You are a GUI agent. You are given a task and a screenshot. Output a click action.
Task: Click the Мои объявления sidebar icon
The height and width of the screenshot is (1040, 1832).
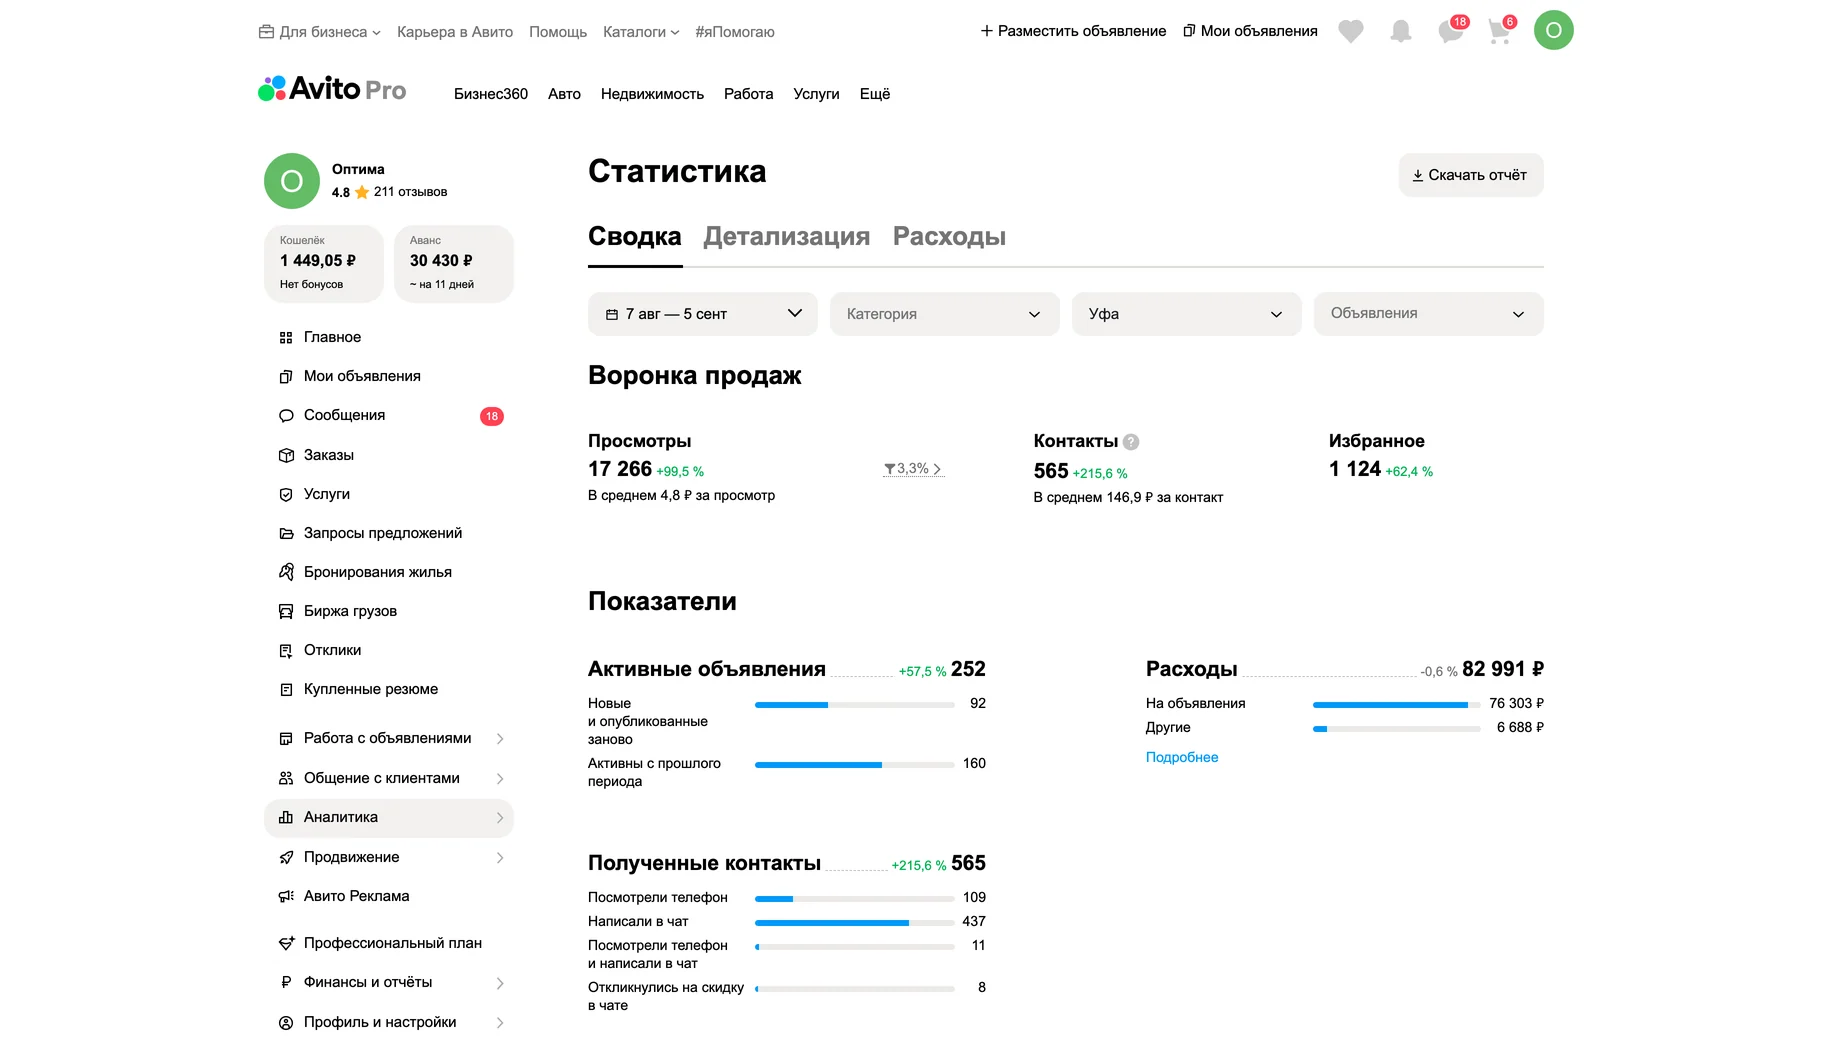click(x=286, y=377)
